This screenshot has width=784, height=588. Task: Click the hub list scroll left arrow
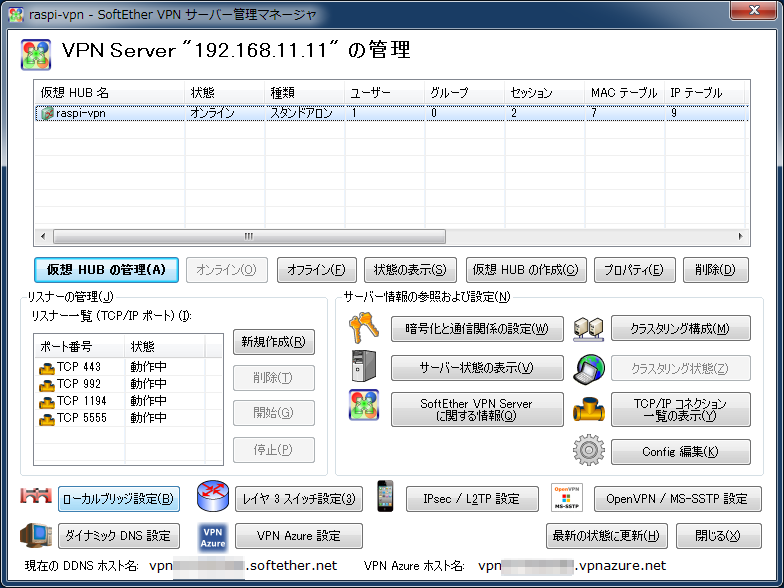(x=43, y=236)
